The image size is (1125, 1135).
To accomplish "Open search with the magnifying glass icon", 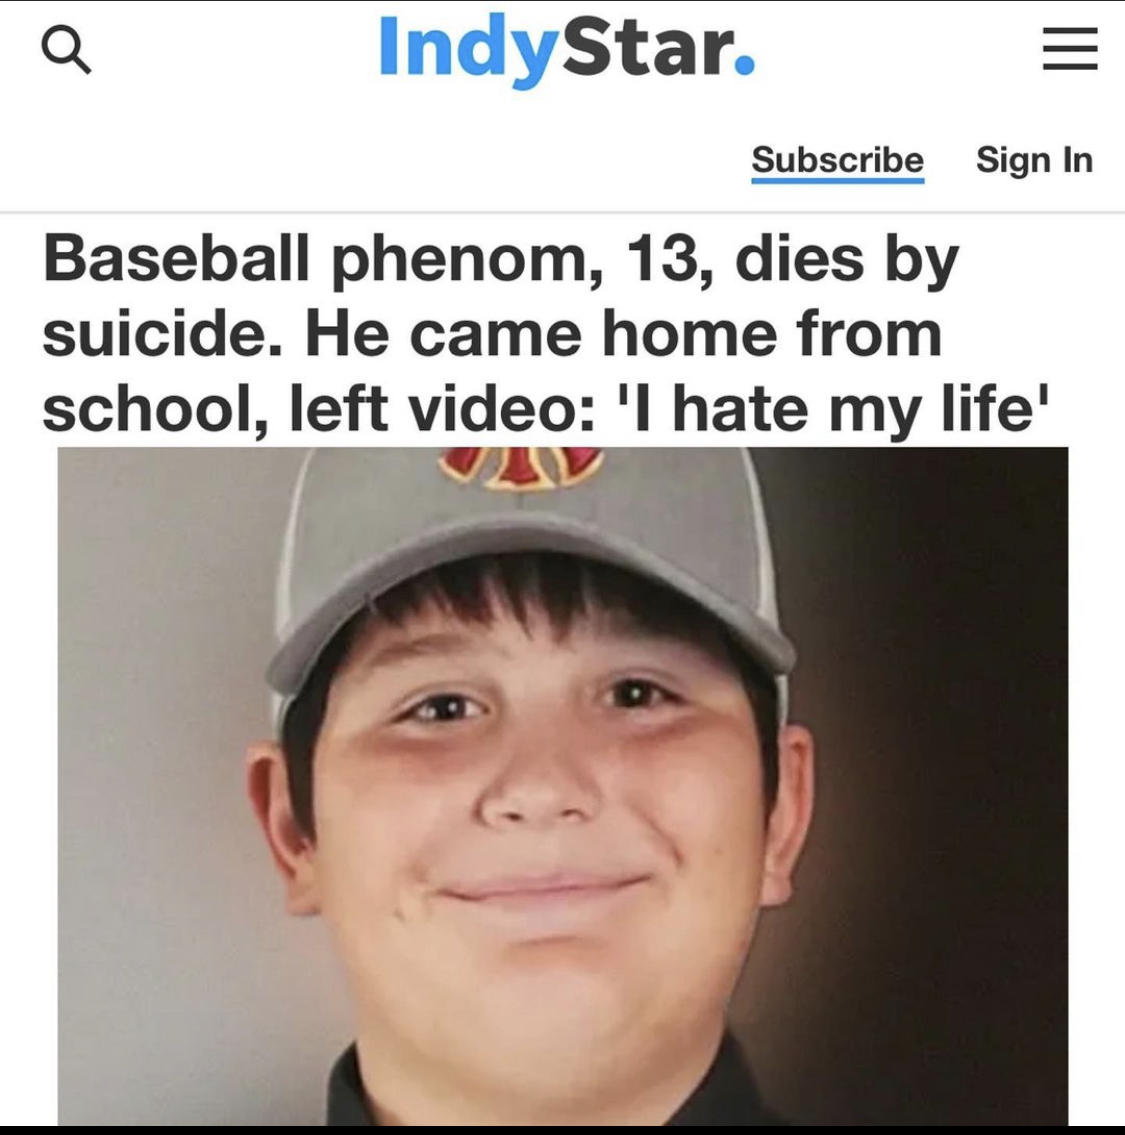I will [66, 49].
